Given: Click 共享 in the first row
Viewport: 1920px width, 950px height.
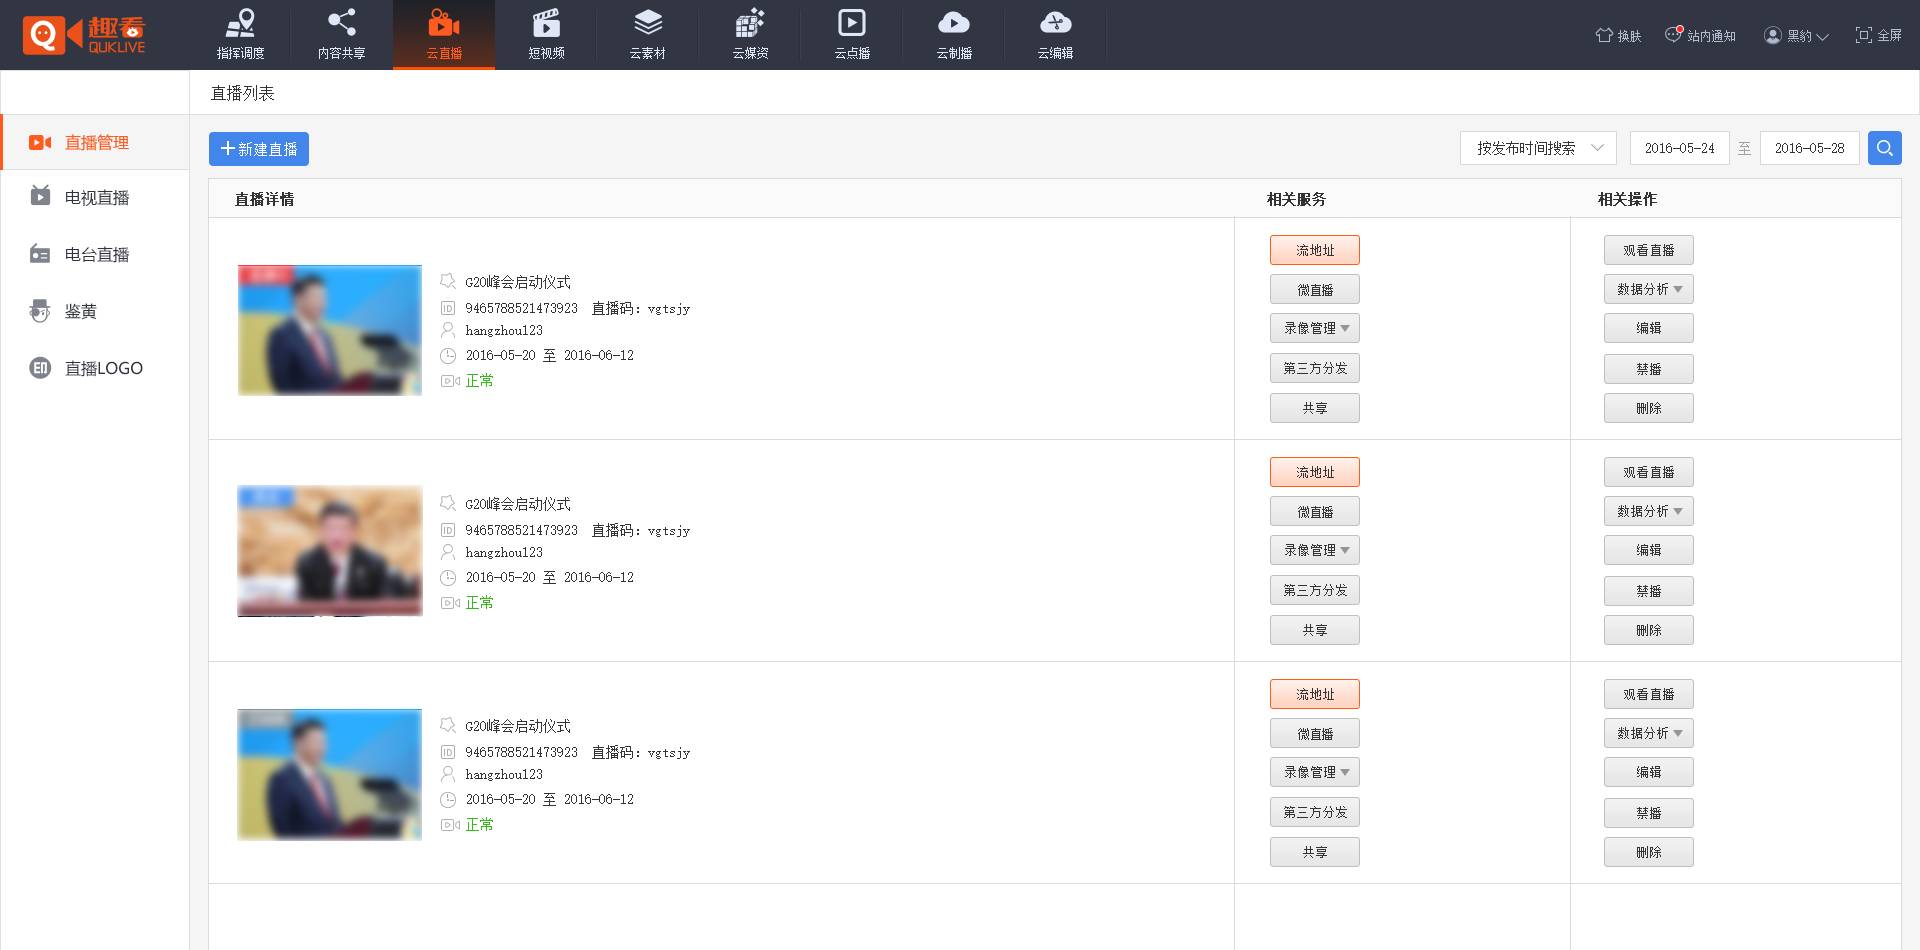Looking at the screenshot, I should point(1315,408).
